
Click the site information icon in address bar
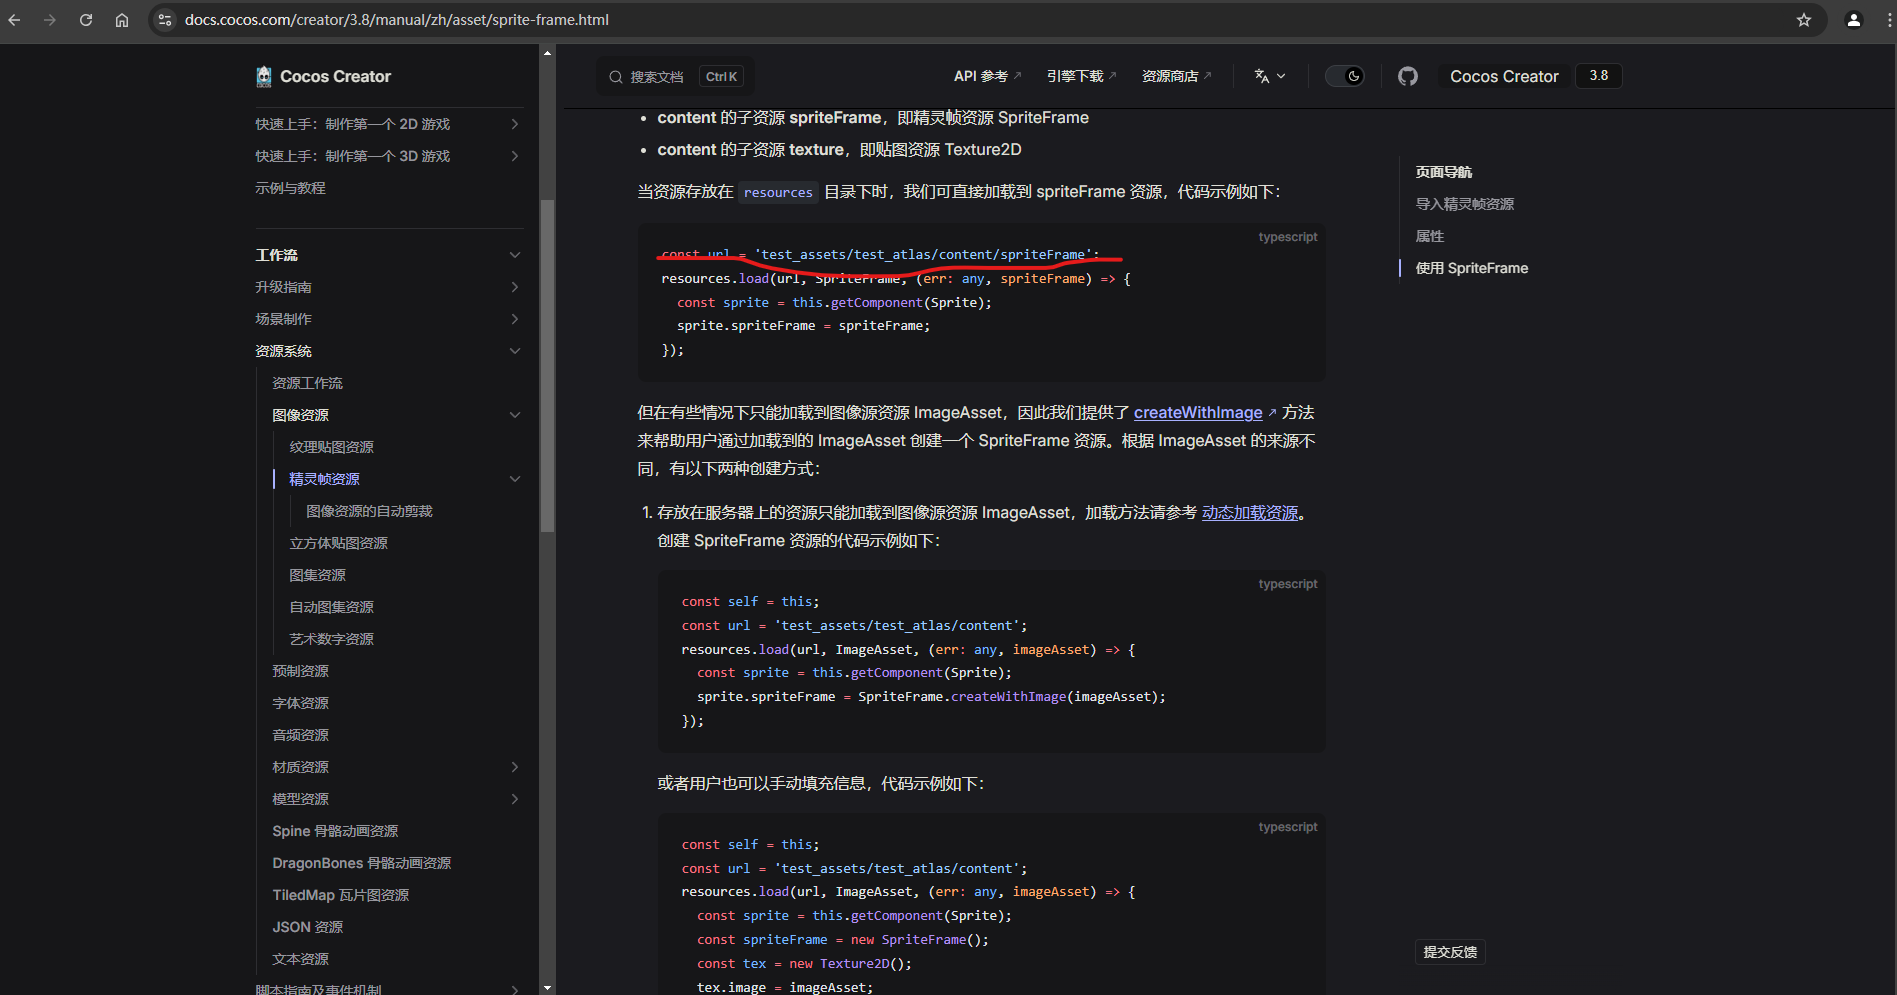pos(166,20)
